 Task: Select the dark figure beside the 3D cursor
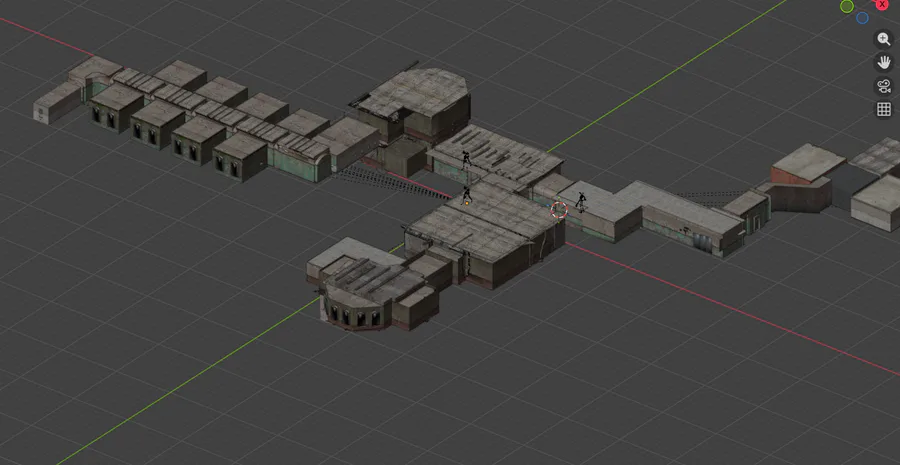[581, 202]
